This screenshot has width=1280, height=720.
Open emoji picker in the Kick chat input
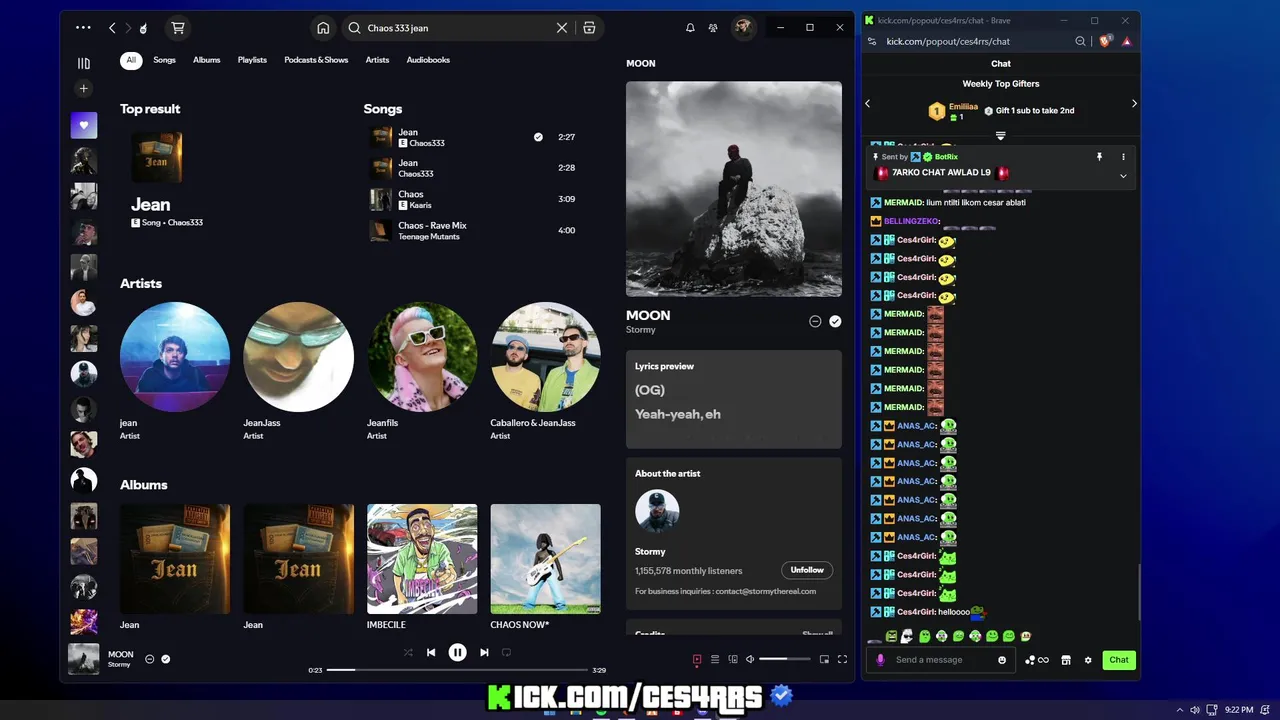(1002, 660)
